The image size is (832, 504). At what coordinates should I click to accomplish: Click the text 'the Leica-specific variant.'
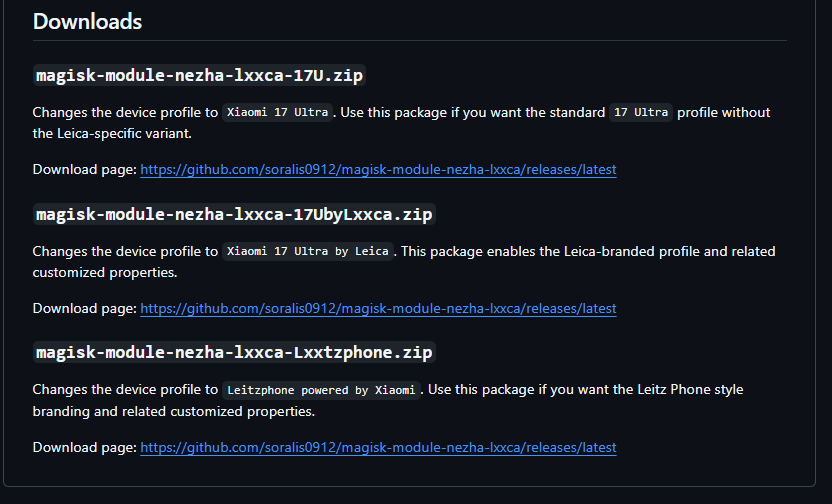(x=112, y=133)
